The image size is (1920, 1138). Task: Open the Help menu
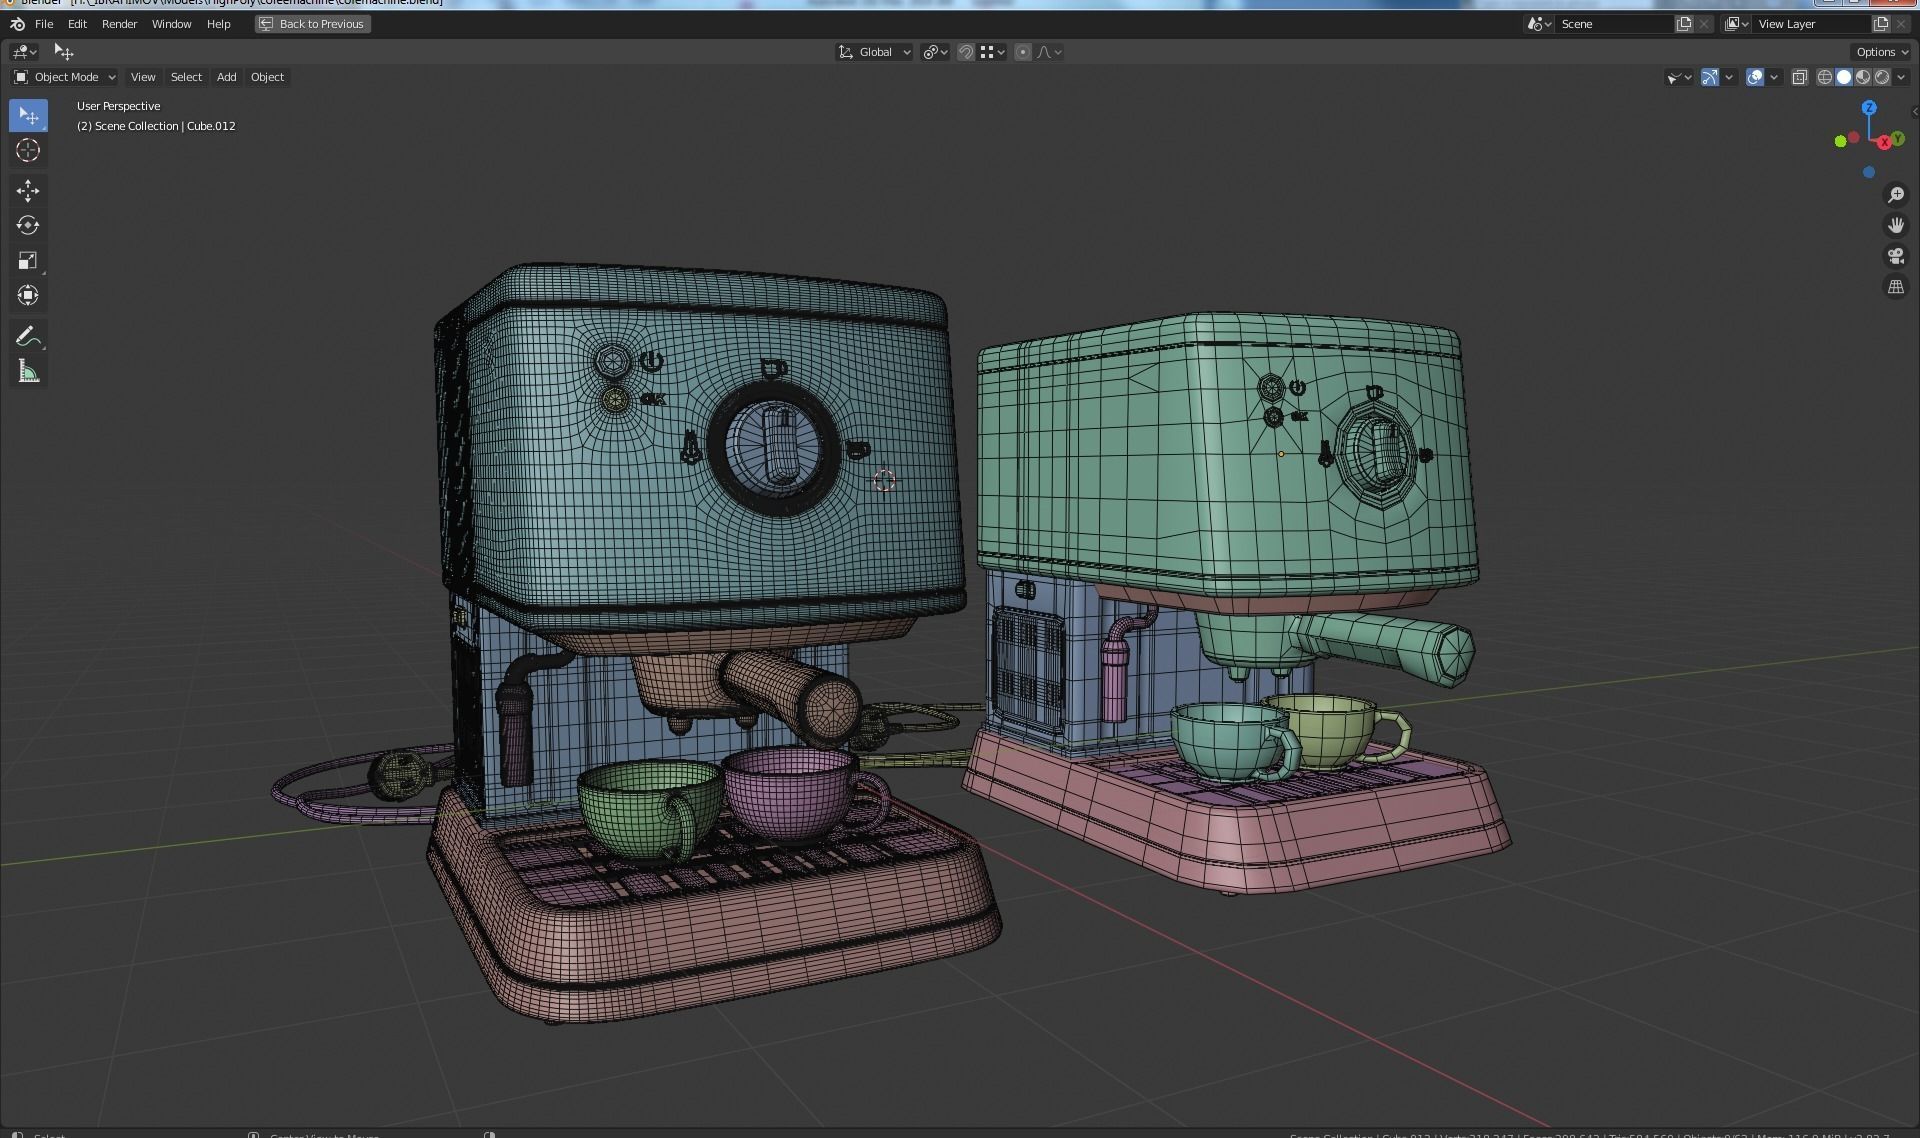tap(218, 24)
